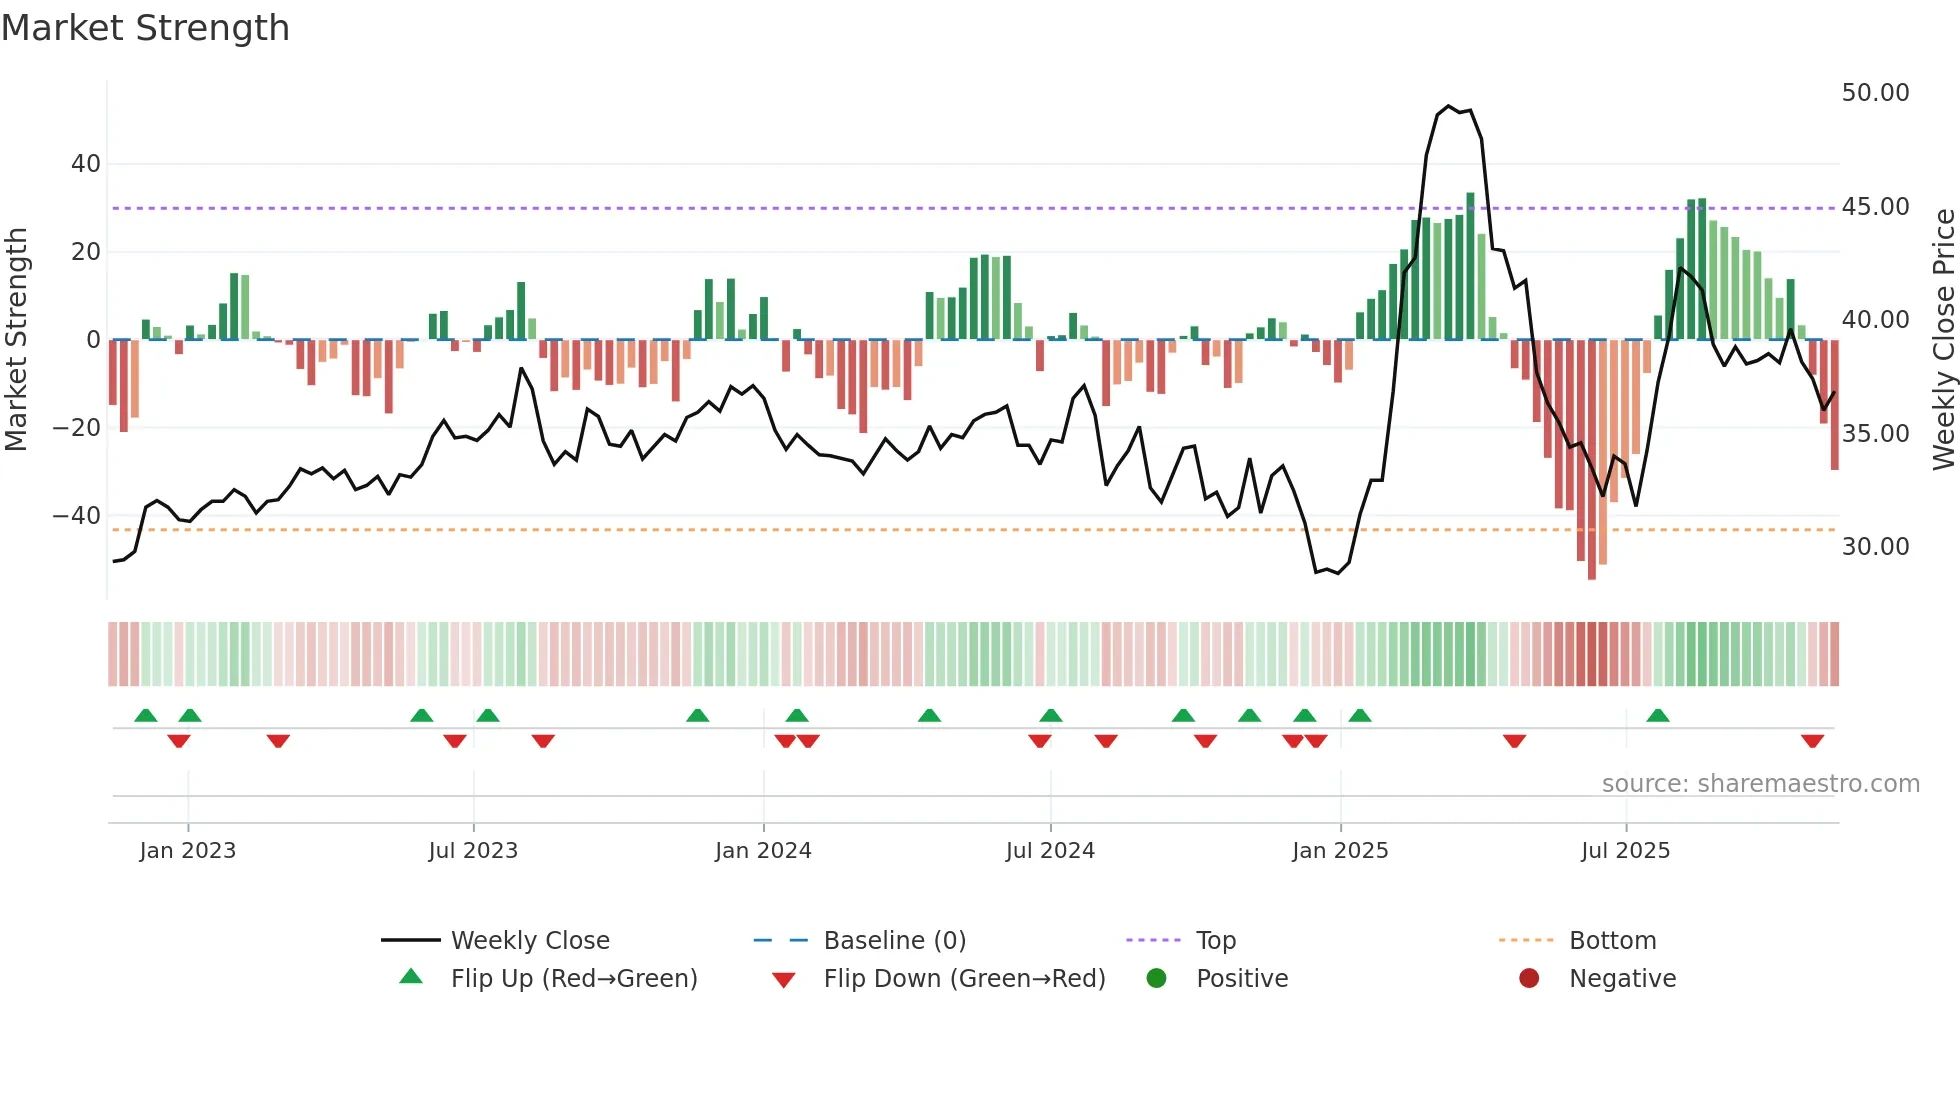Click the darkest red heatmap strip segment

pyautogui.click(x=1592, y=654)
